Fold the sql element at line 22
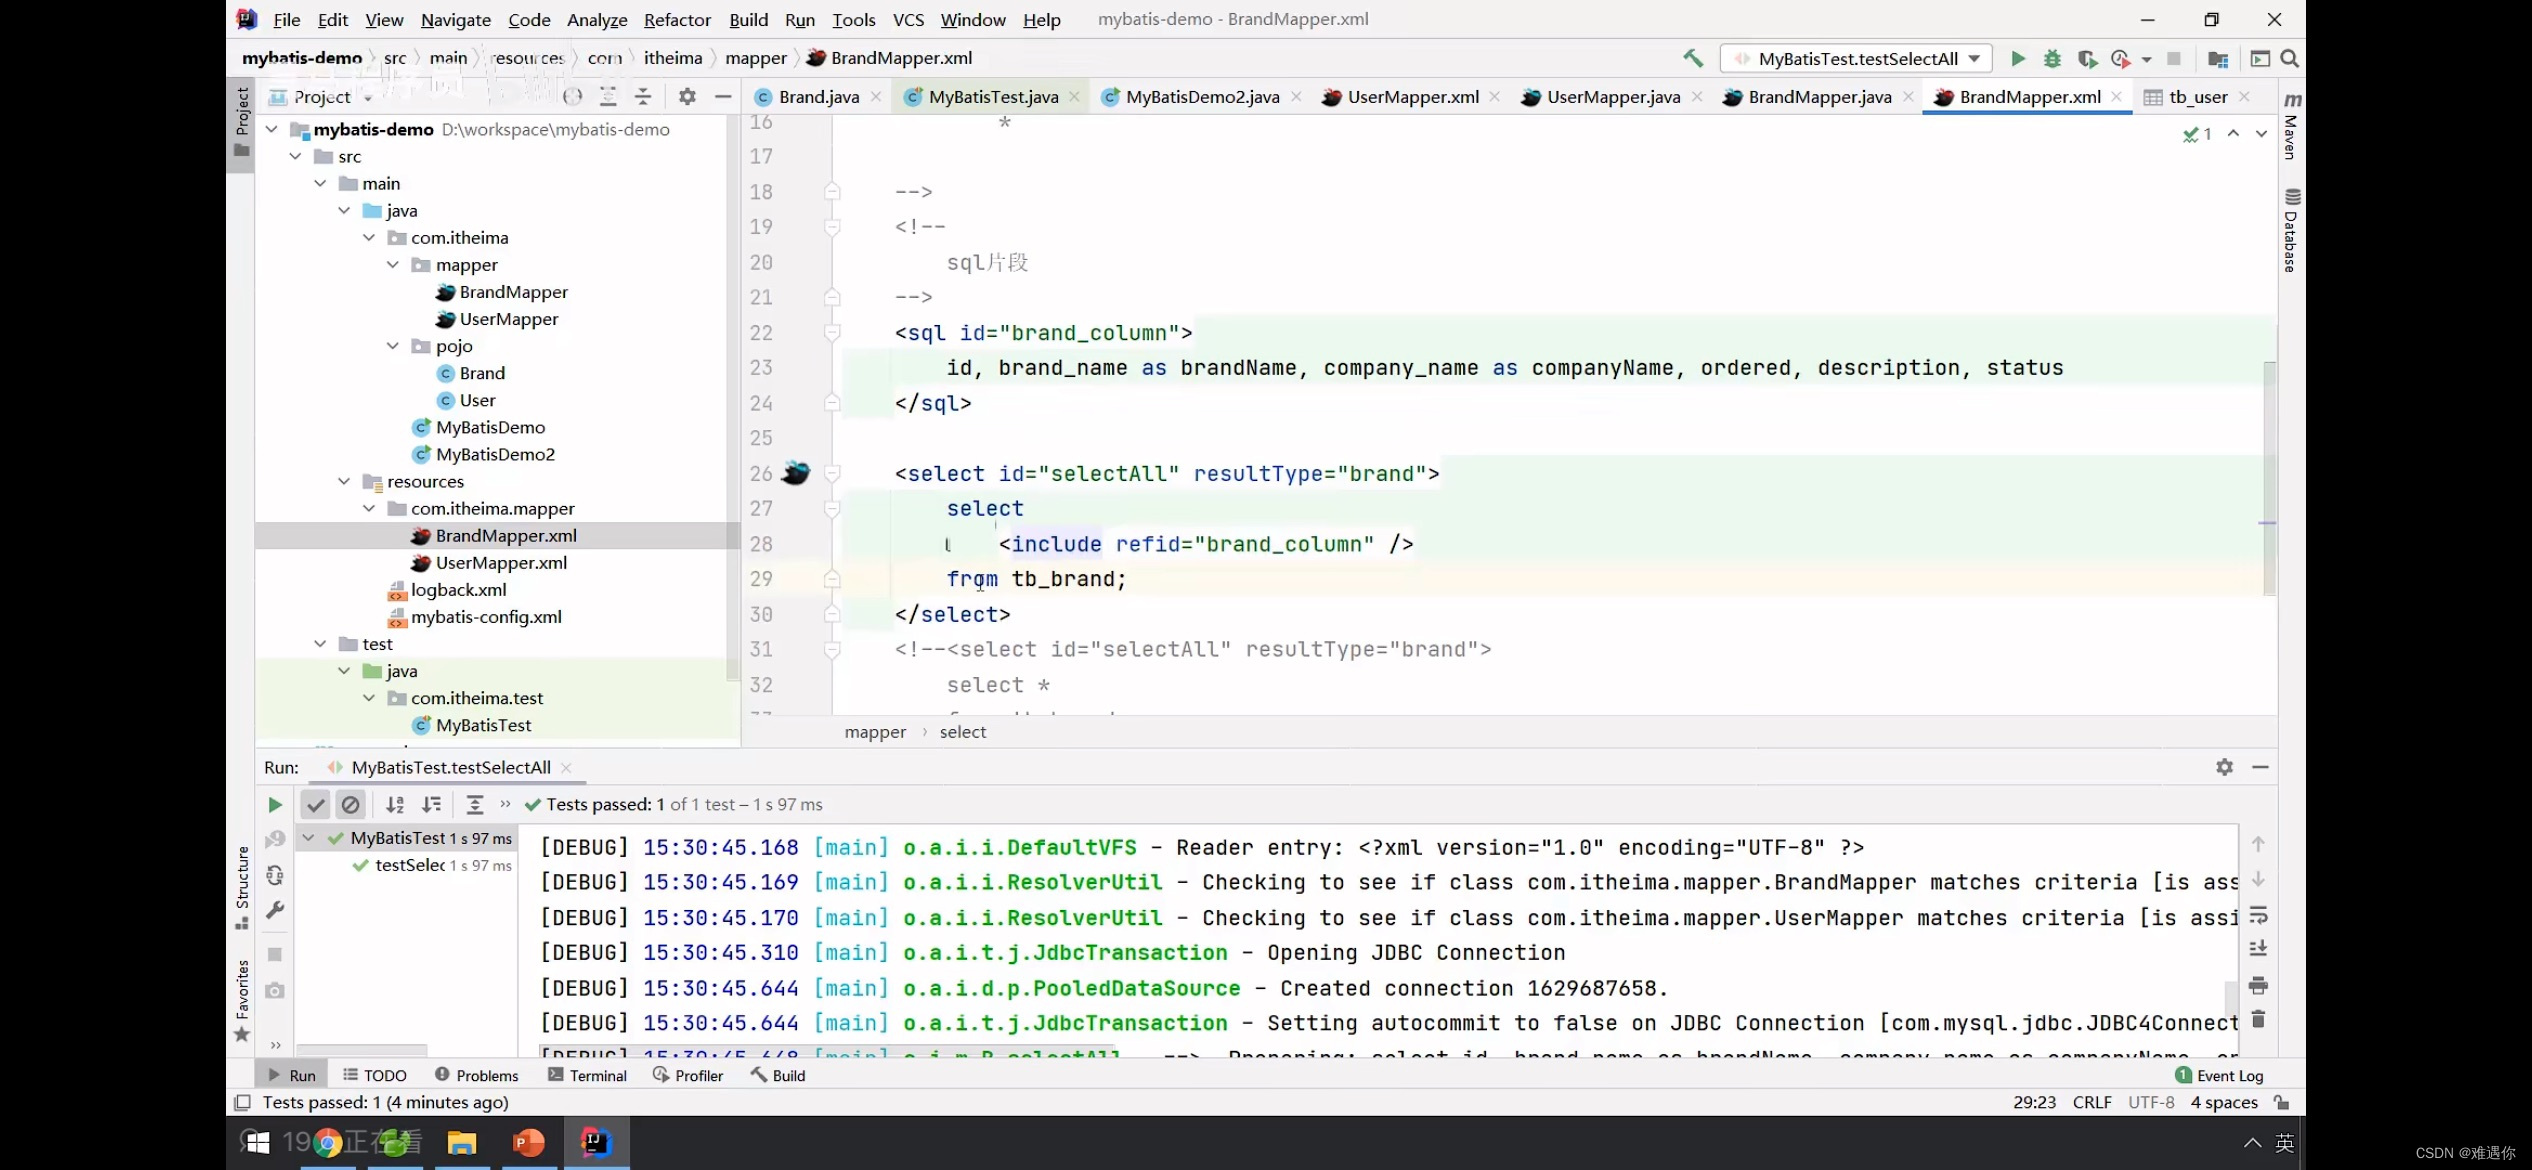2532x1170 pixels. 831,332
